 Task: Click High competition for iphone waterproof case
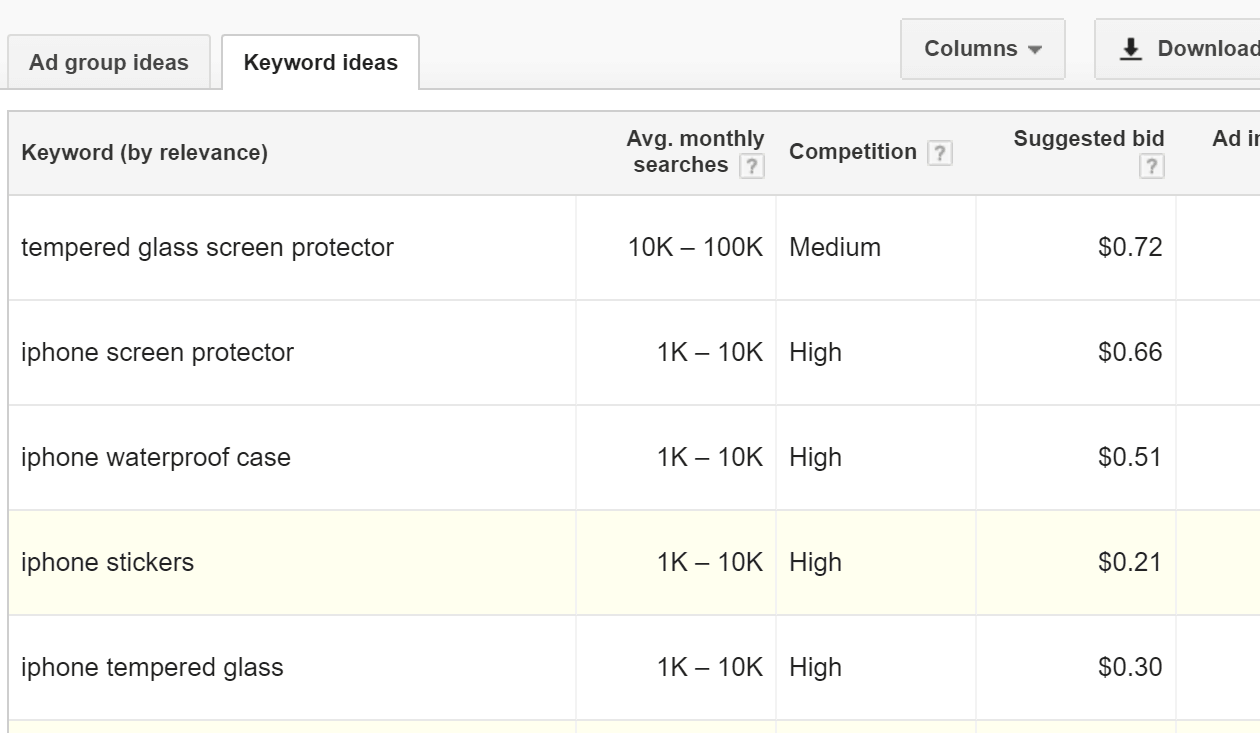[815, 457]
